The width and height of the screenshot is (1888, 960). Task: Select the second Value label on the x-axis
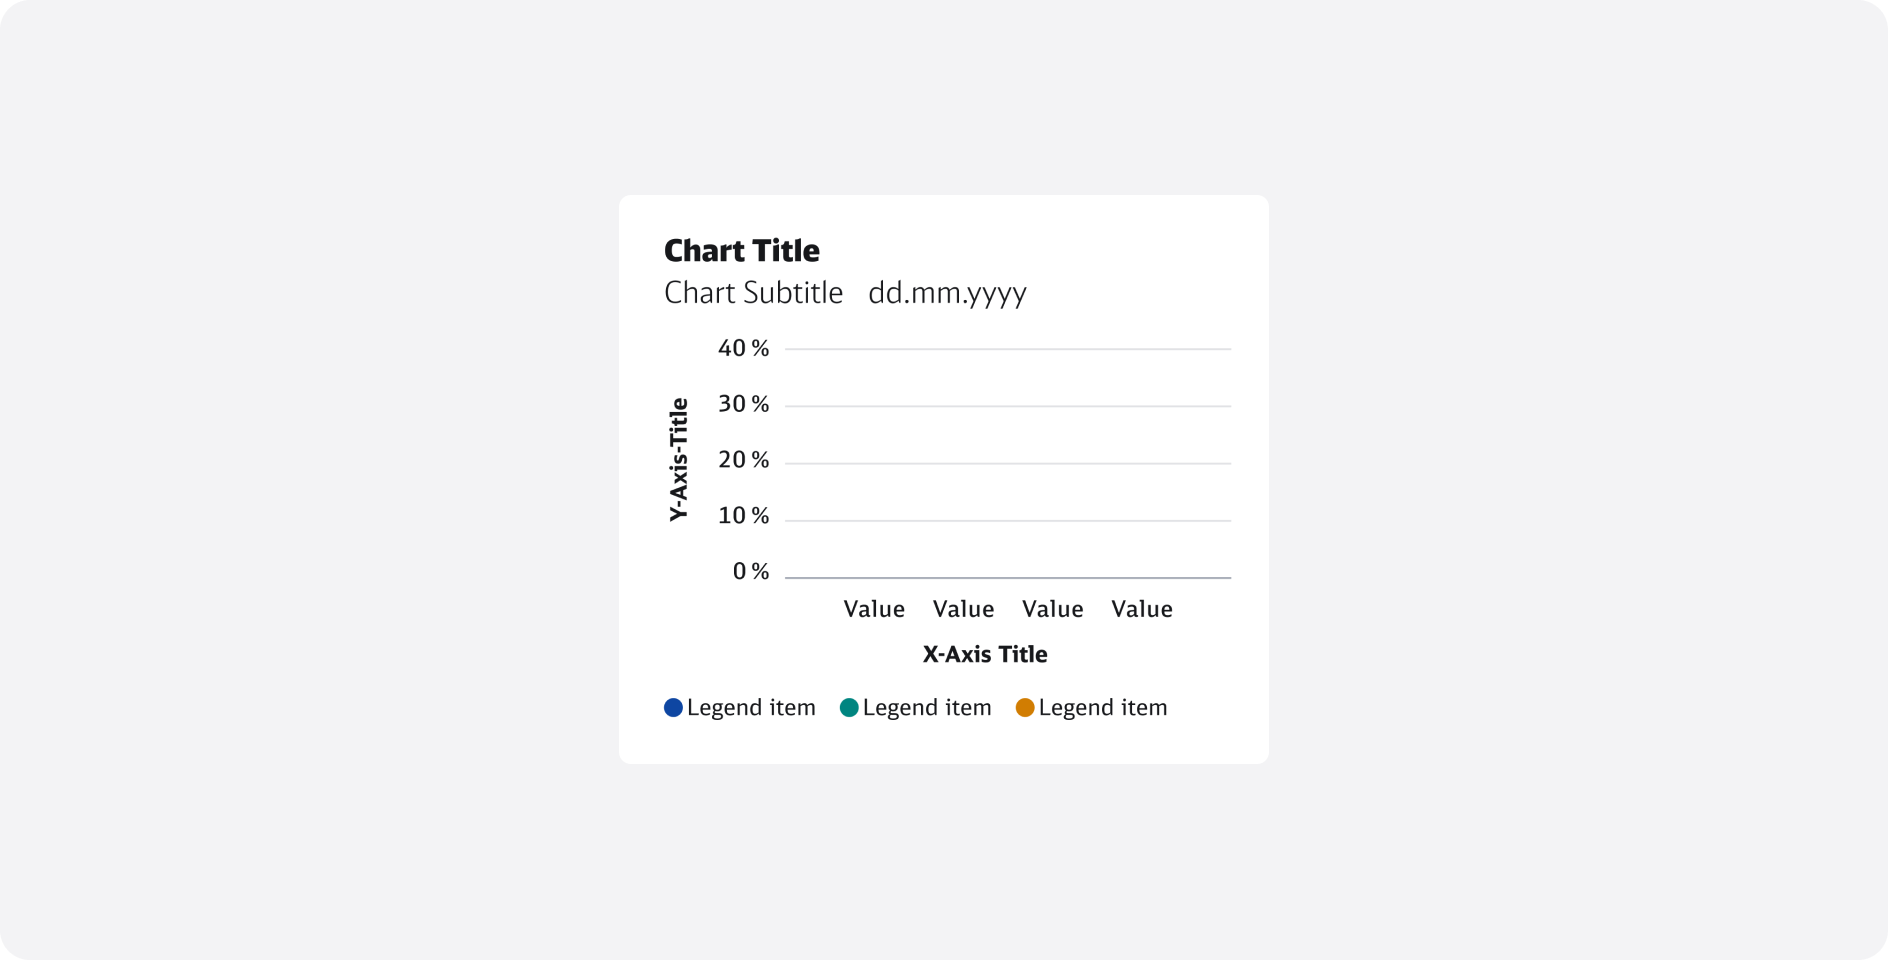[963, 609]
